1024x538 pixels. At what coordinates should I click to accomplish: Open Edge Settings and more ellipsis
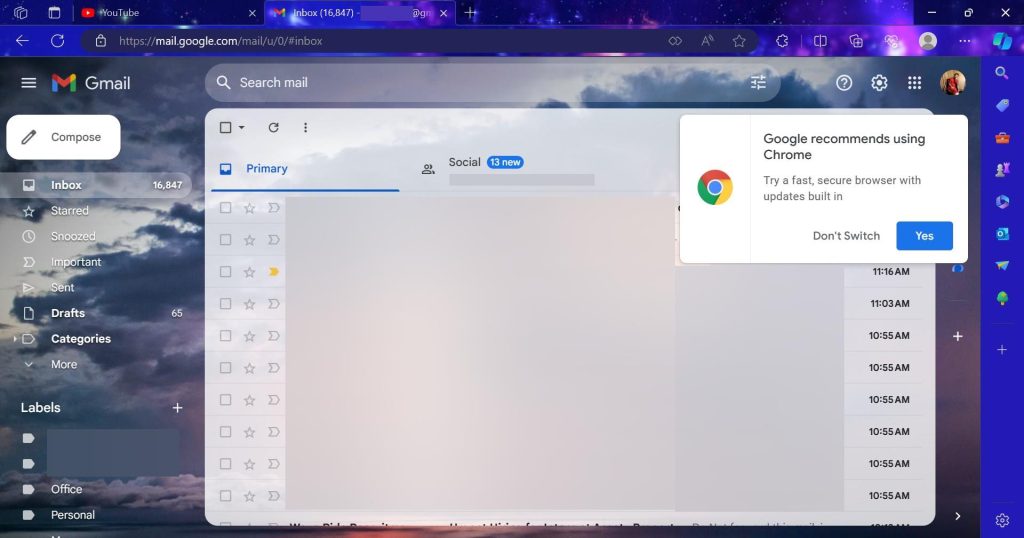(964, 40)
